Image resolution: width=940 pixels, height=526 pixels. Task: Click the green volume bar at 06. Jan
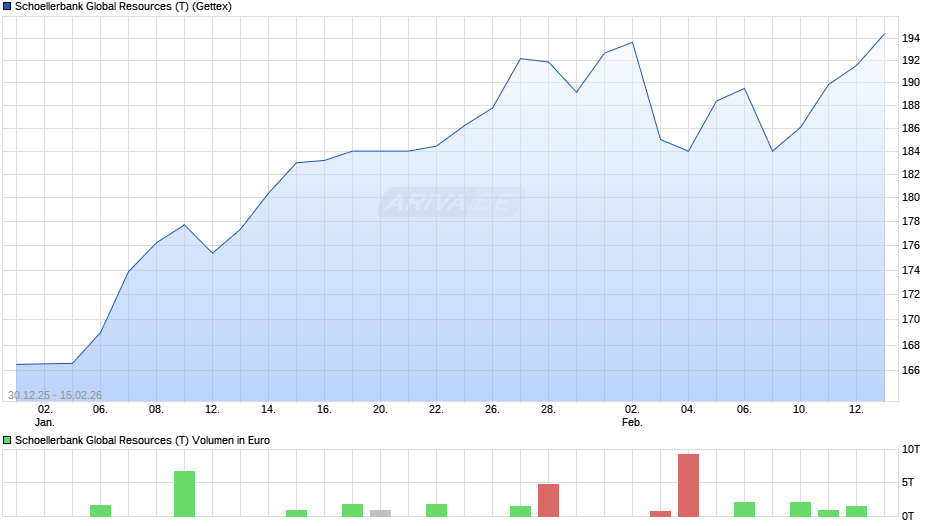(x=100, y=511)
